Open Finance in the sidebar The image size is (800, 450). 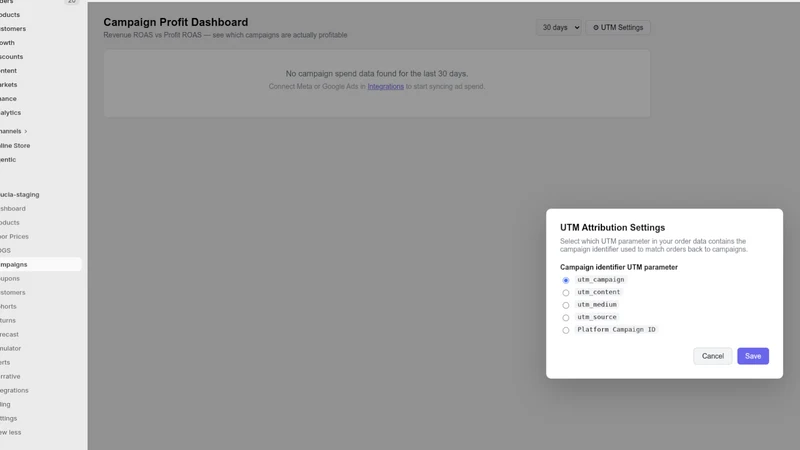coord(8,99)
